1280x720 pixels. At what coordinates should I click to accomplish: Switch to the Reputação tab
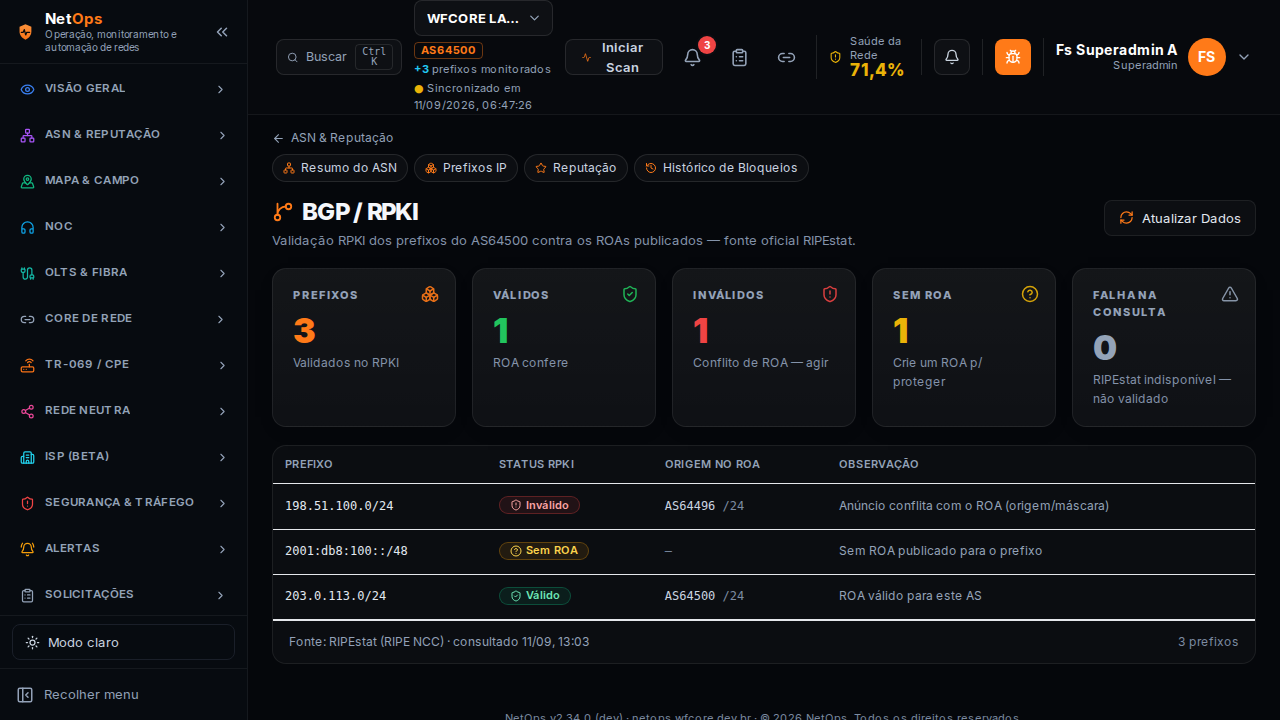tap(576, 168)
